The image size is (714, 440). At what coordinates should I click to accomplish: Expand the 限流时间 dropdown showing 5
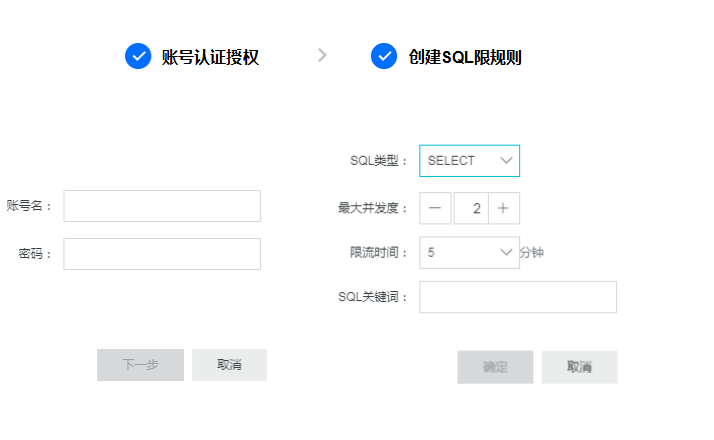coord(469,253)
